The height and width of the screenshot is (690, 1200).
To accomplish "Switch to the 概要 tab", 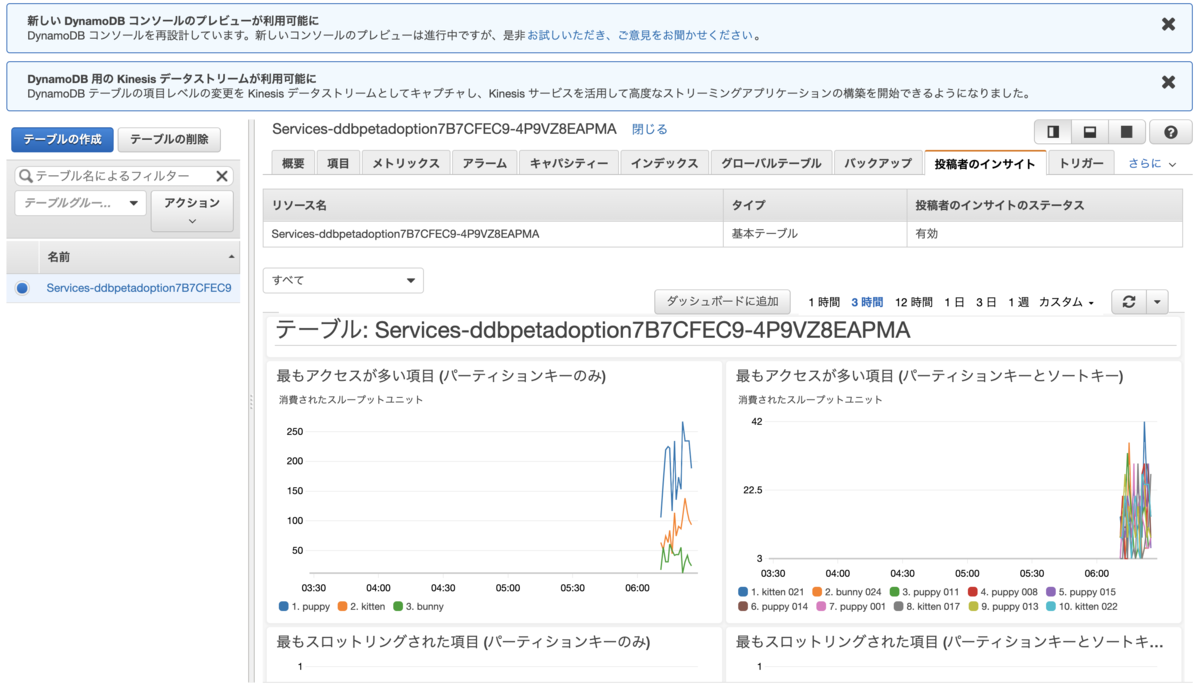I will pyautogui.click(x=293, y=163).
